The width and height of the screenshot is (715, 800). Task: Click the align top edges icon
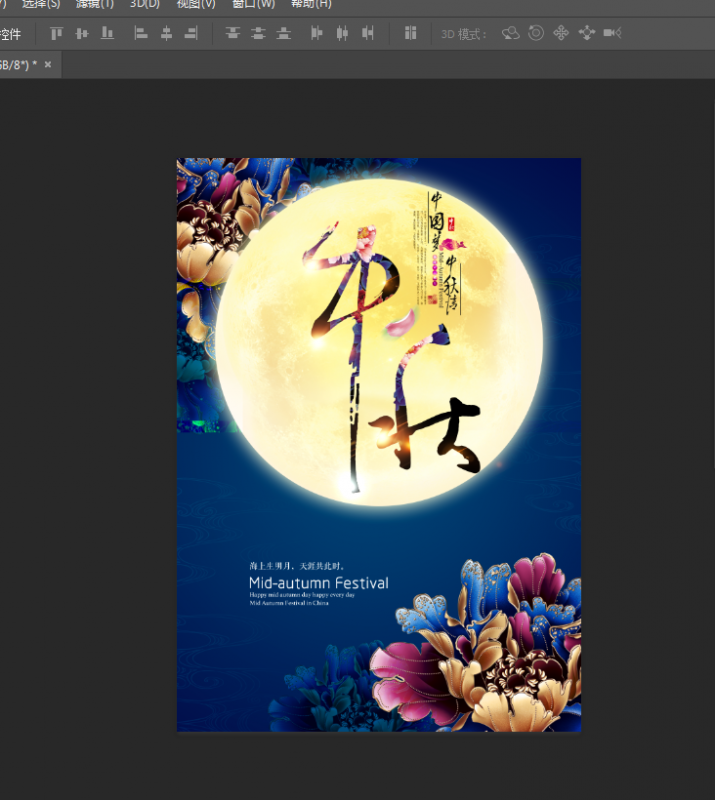point(56,34)
